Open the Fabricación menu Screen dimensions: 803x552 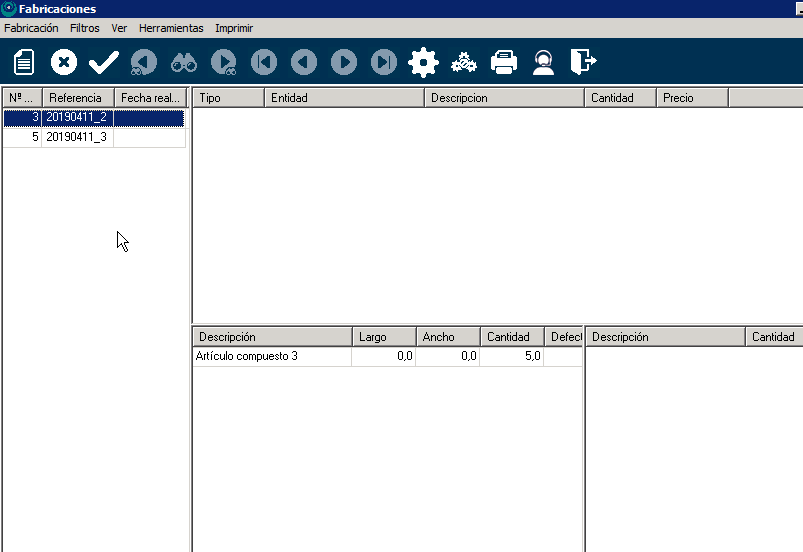pyautogui.click(x=31, y=28)
